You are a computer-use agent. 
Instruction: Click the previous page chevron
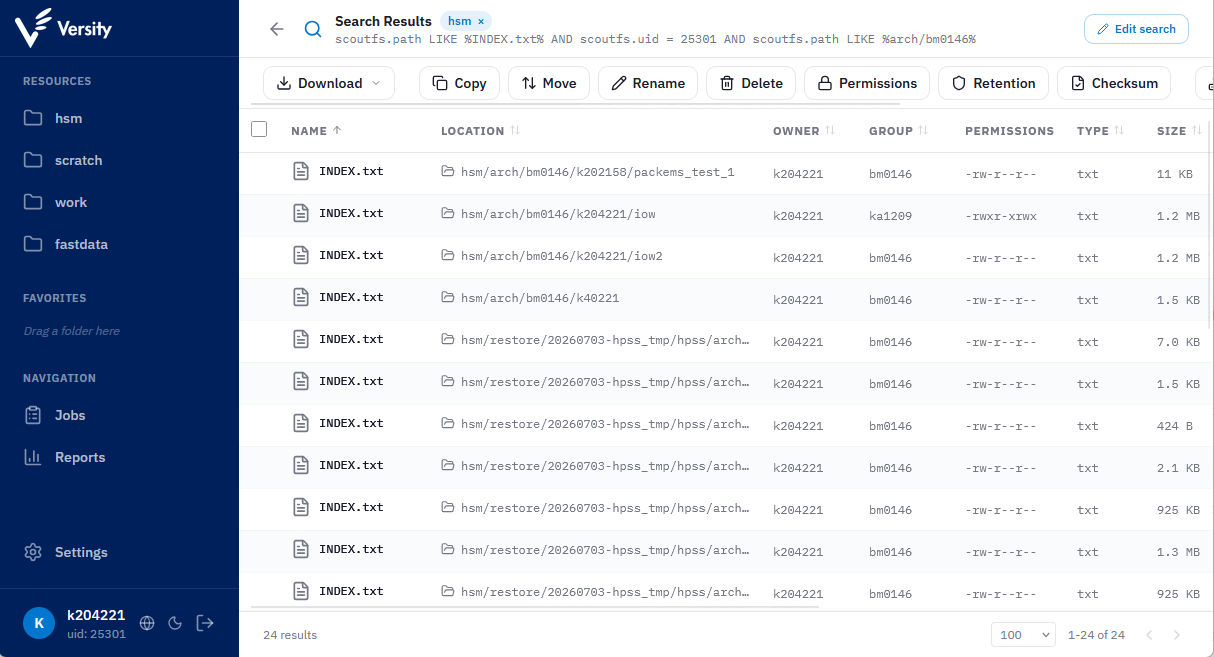tap(1149, 635)
